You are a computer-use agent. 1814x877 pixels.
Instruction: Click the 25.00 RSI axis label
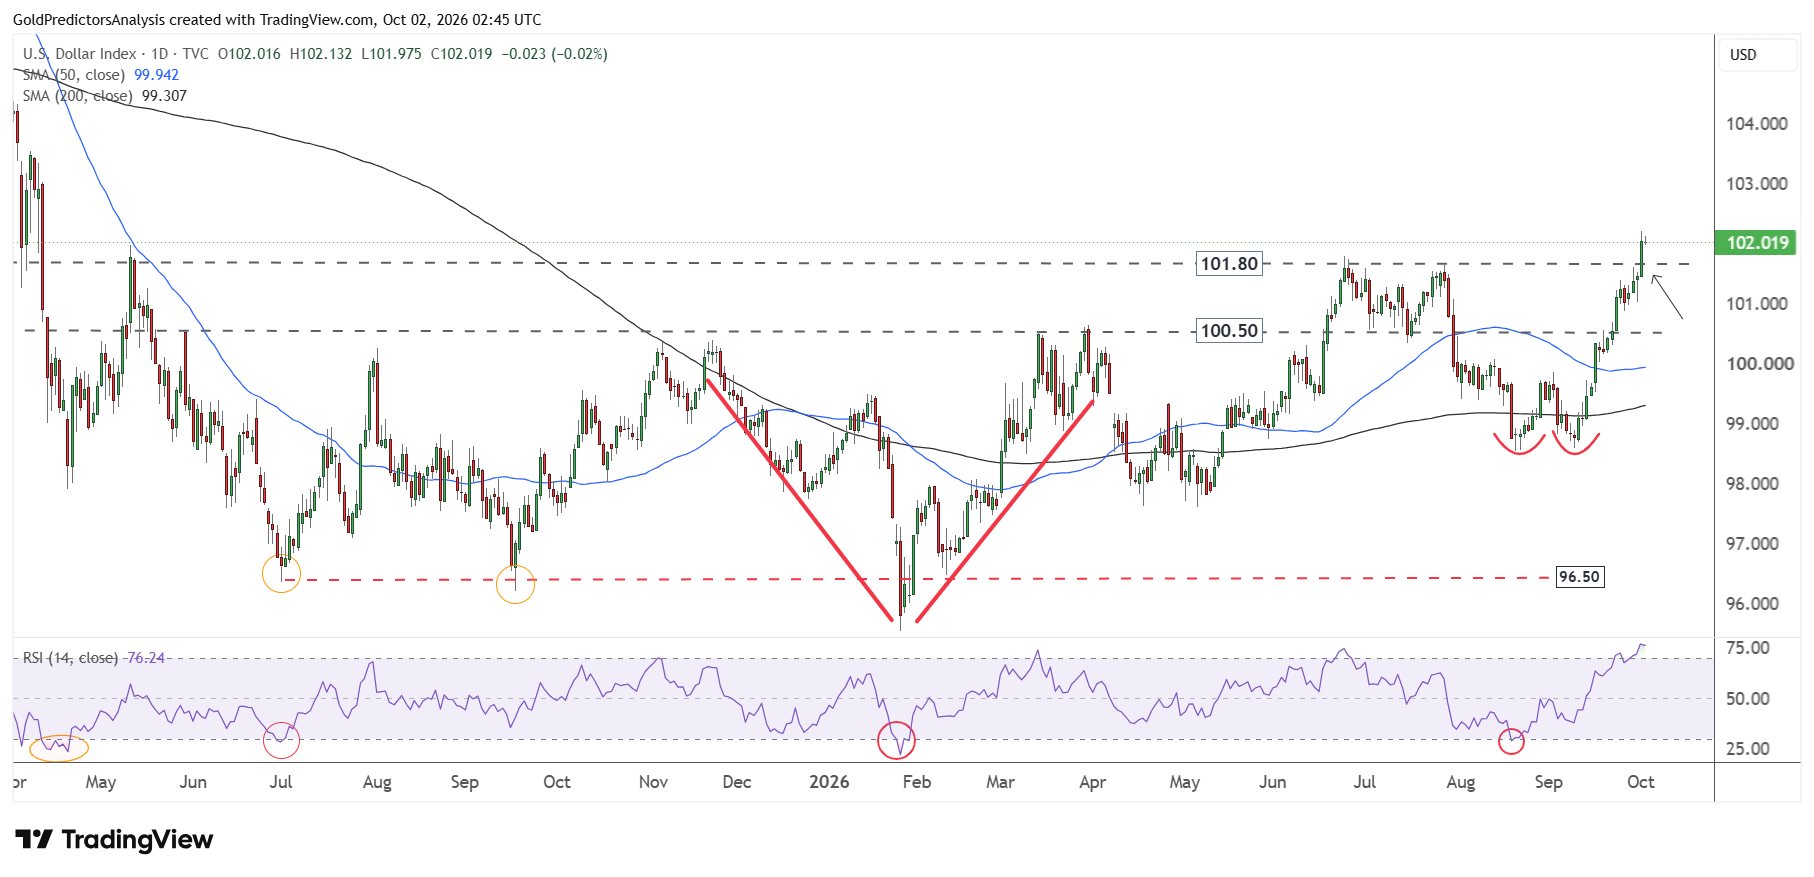click(x=1748, y=749)
